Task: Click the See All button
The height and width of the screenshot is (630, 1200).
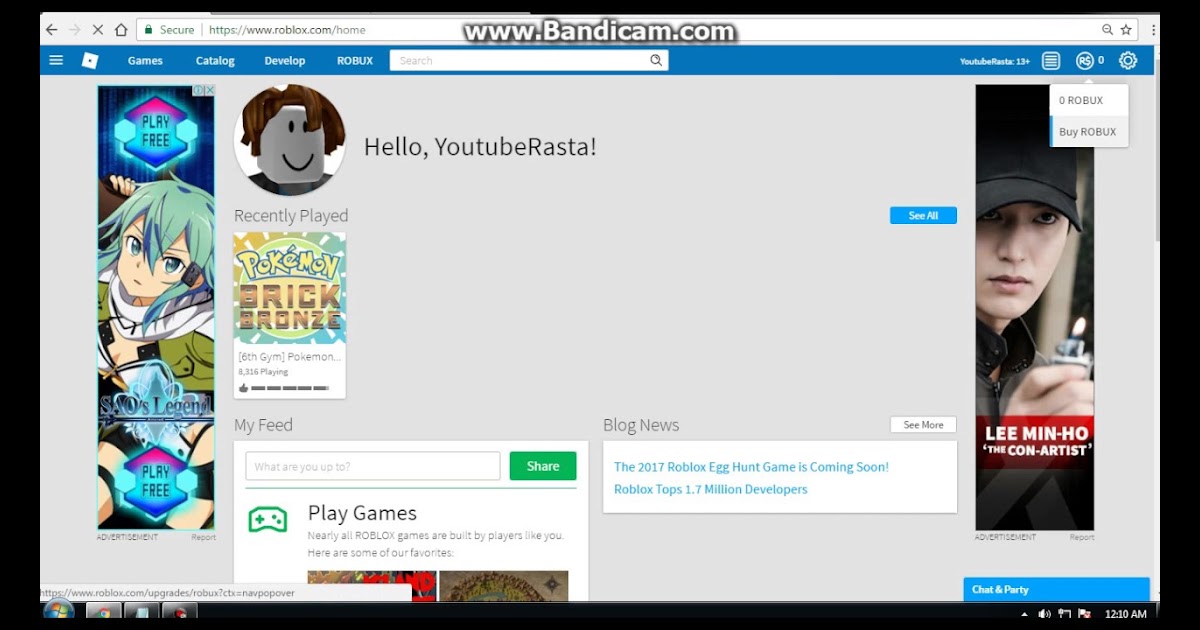Action: click(x=923, y=215)
